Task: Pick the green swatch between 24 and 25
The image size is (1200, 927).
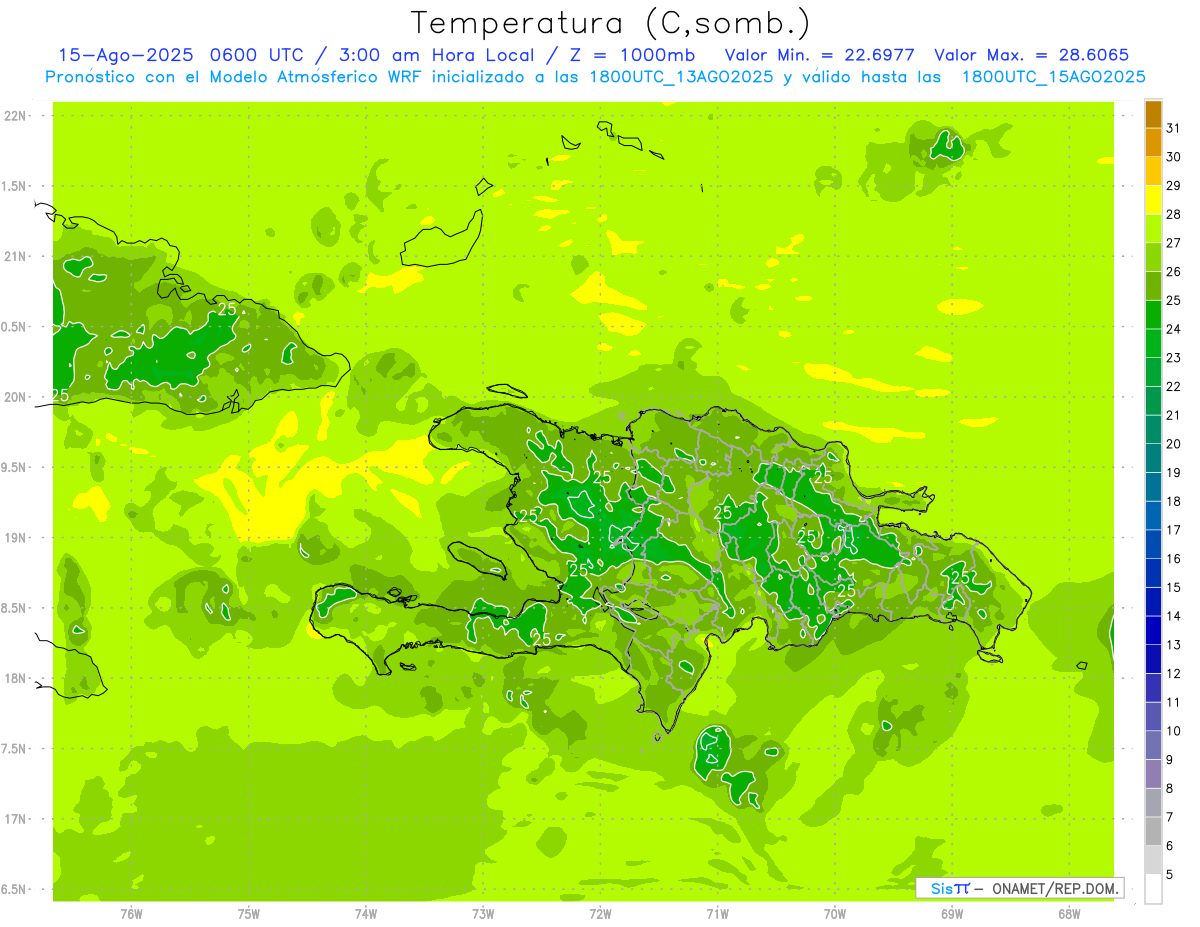Action: click(x=1153, y=314)
